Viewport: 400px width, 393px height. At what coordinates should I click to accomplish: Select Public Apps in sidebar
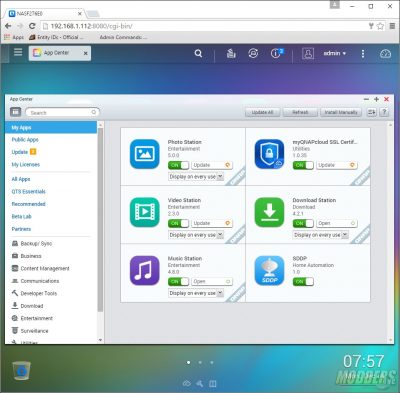[25, 139]
